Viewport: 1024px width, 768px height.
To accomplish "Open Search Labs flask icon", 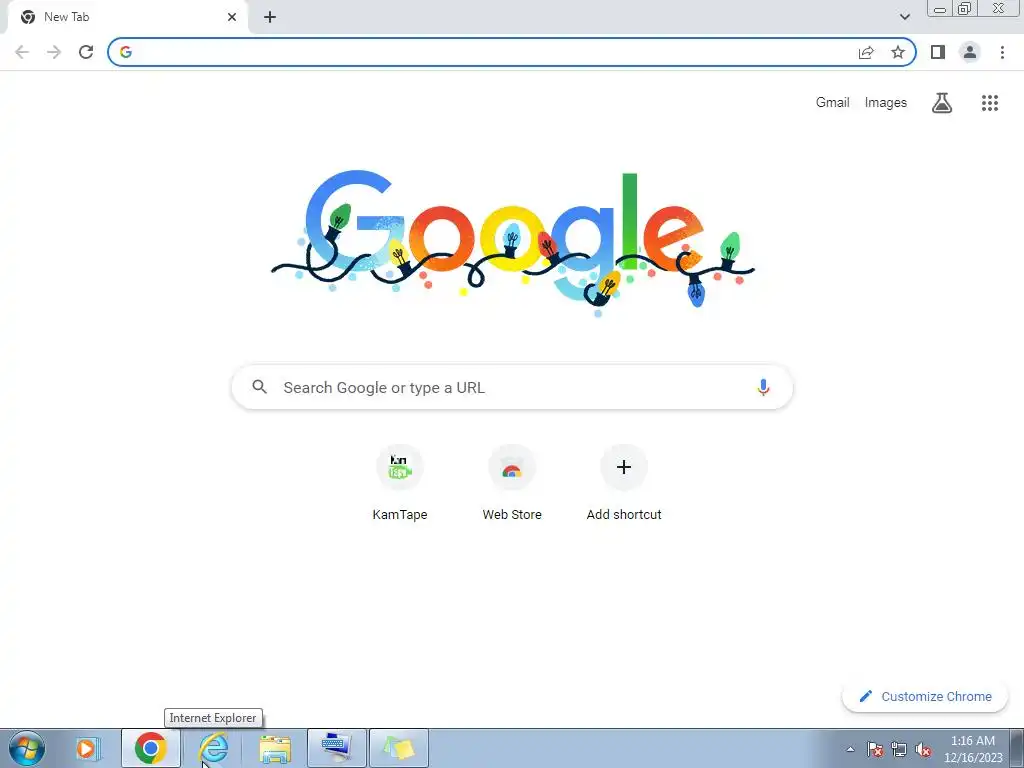I will tap(942, 103).
